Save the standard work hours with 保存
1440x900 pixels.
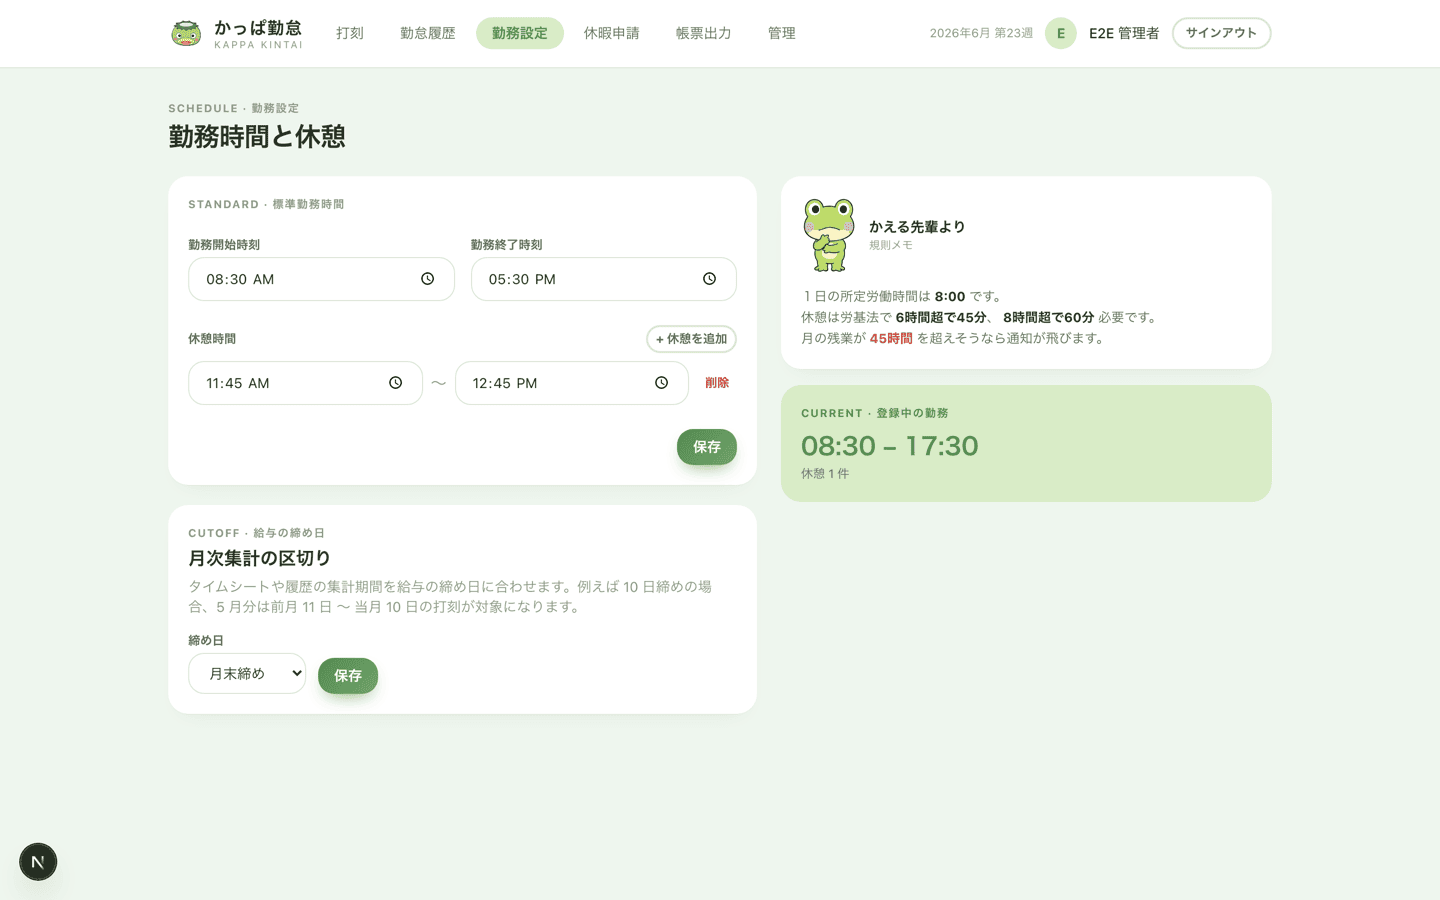(x=707, y=447)
